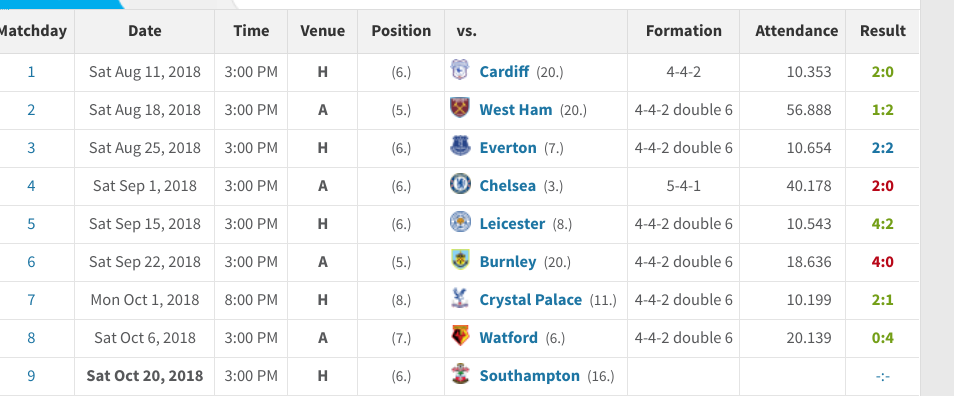This screenshot has width=954, height=396.
Task: Open the Southampton team link
Action: 529,376
